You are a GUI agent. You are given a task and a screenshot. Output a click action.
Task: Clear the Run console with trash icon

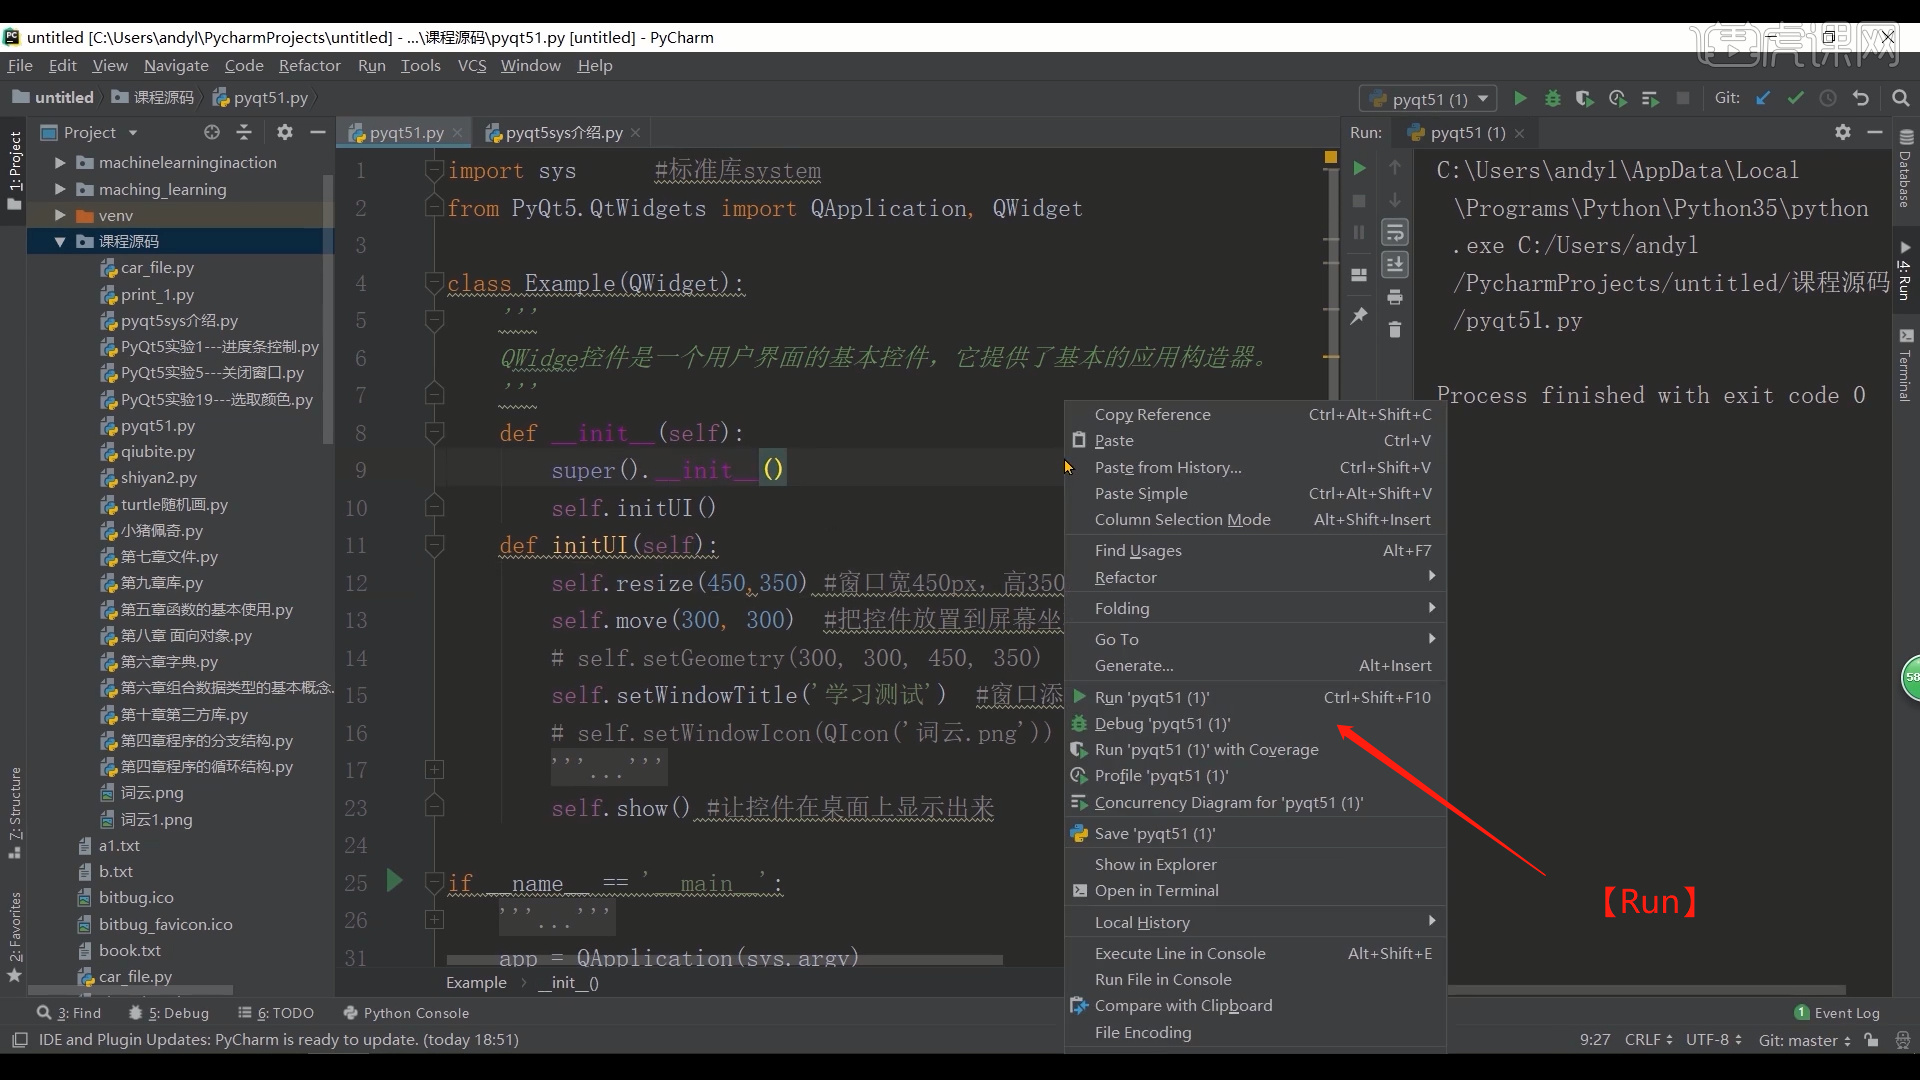coord(1395,329)
